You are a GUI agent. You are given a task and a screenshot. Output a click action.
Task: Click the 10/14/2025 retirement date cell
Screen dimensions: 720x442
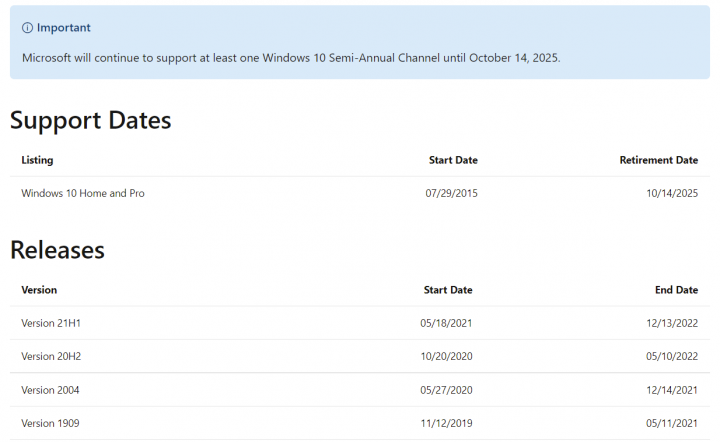click(672, 193)
